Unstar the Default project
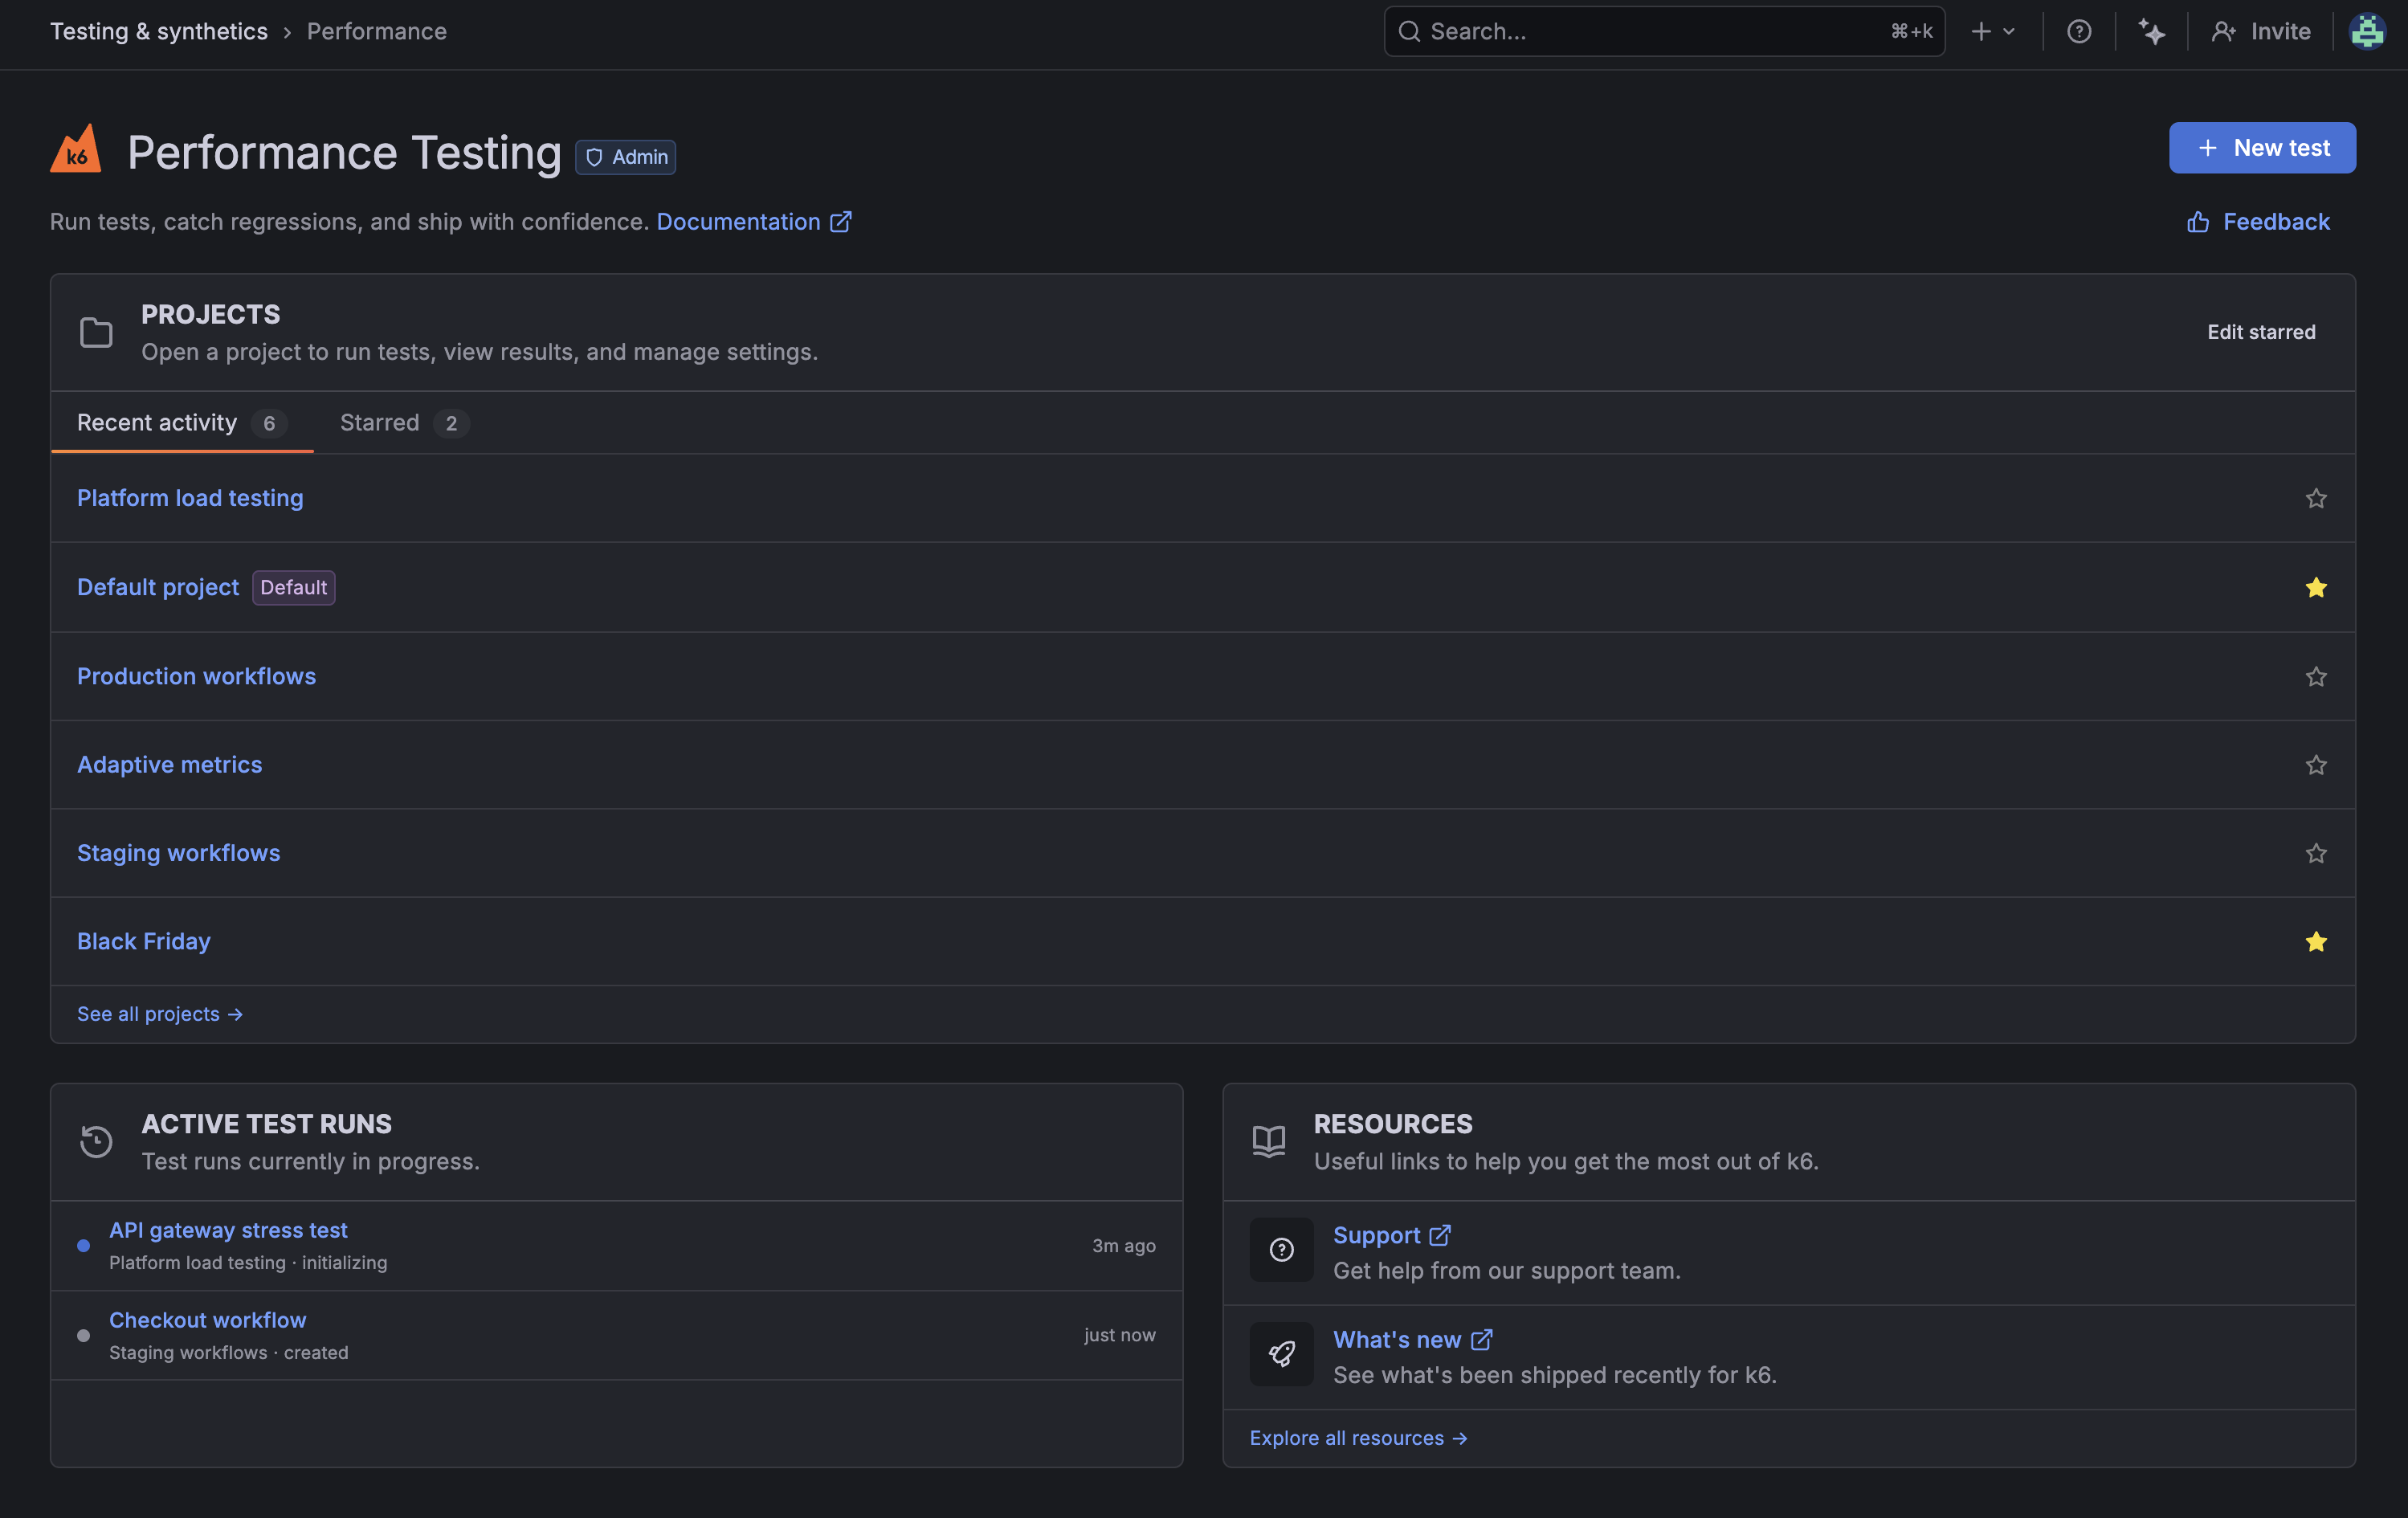The image size is (2408, 1518). pyautogui.click(x=2316, y=587)
